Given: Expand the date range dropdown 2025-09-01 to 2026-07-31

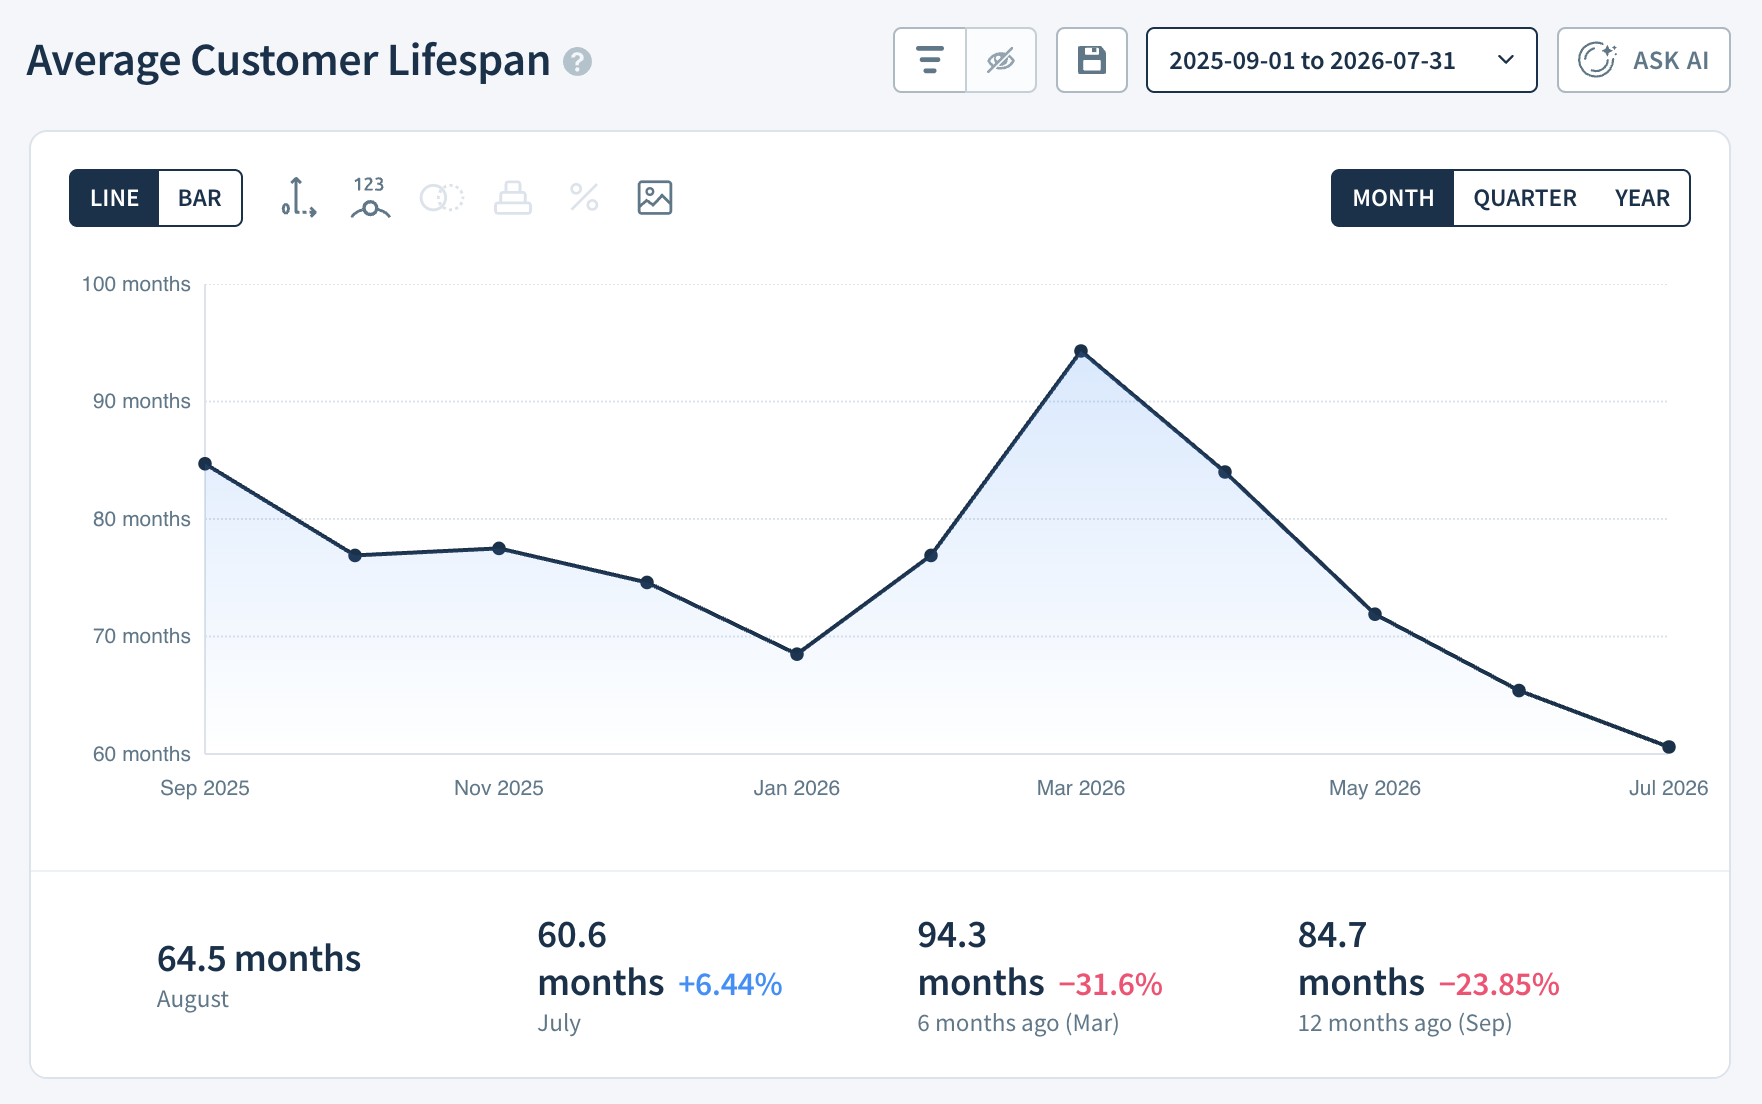Looking at the screenshot, I should coord(1341,61).
